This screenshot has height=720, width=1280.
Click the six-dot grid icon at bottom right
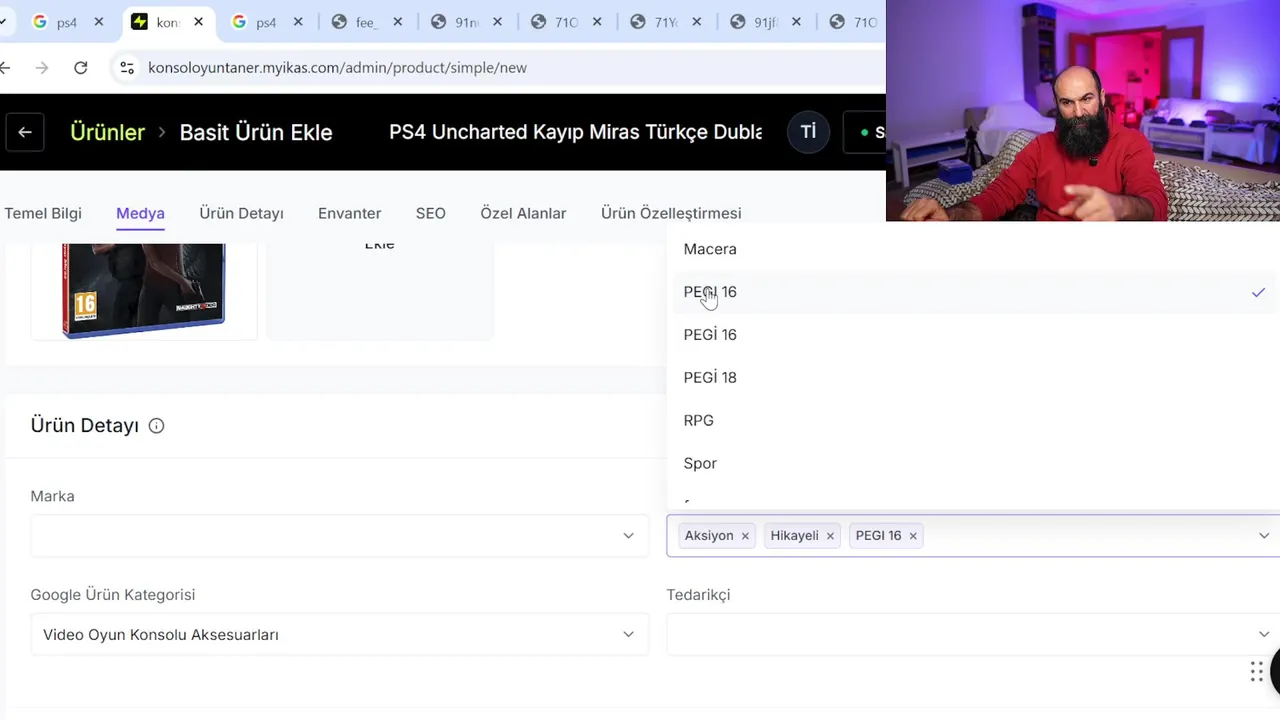(x=1257, y=671)
